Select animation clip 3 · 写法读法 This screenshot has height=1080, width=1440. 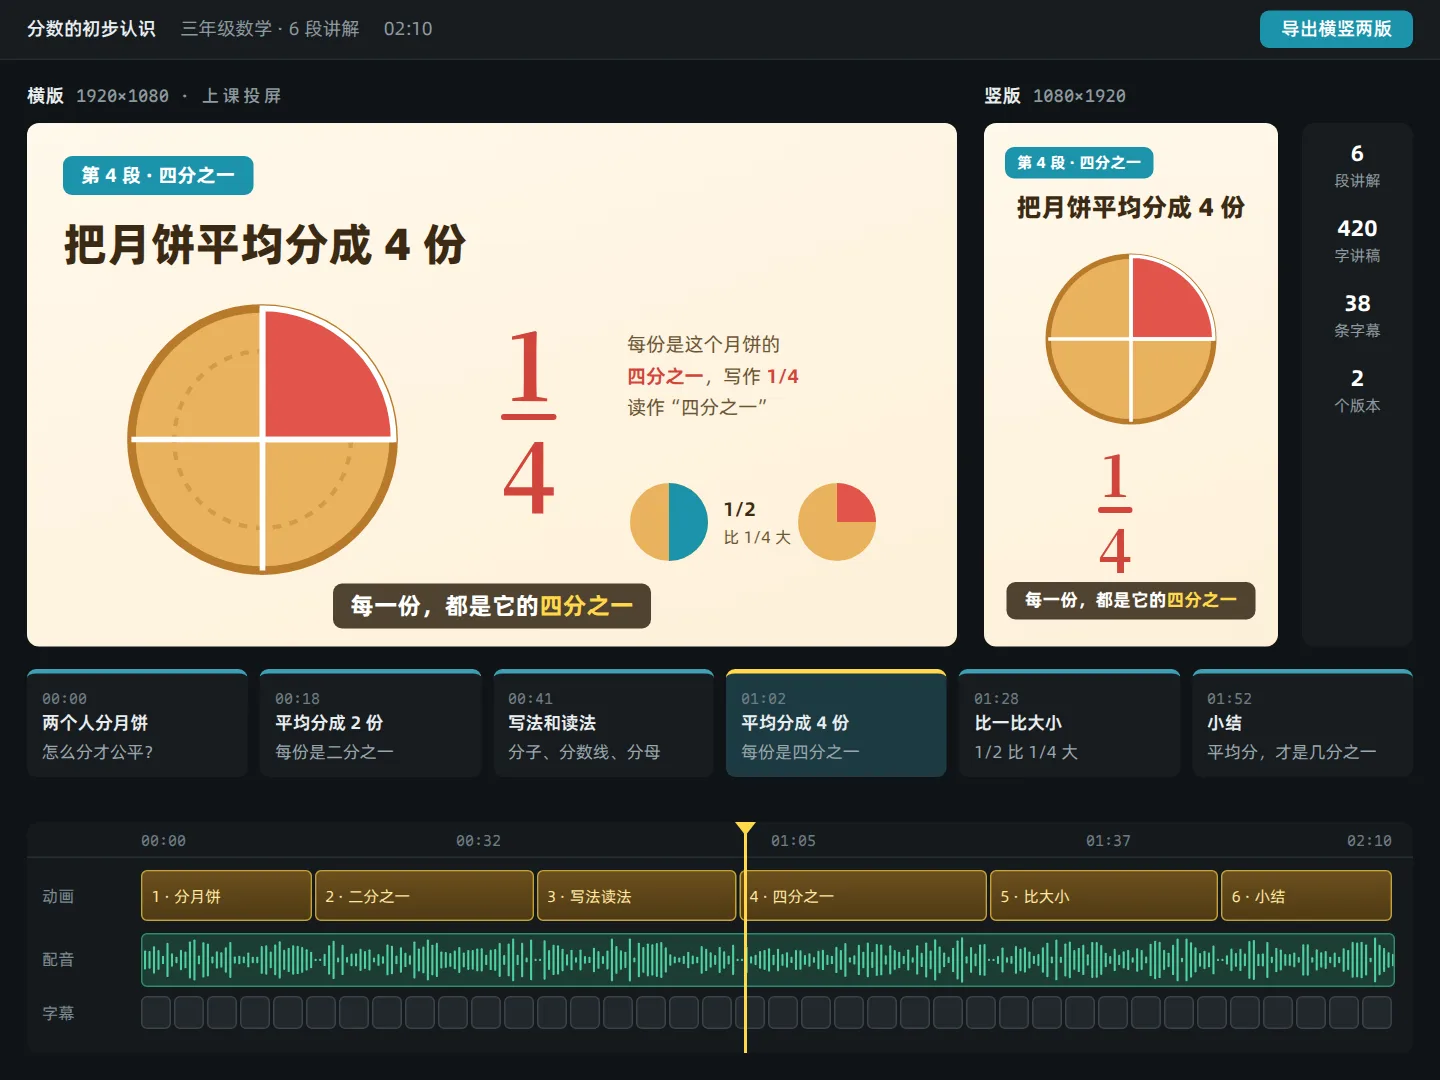click(x=636, y=896)
